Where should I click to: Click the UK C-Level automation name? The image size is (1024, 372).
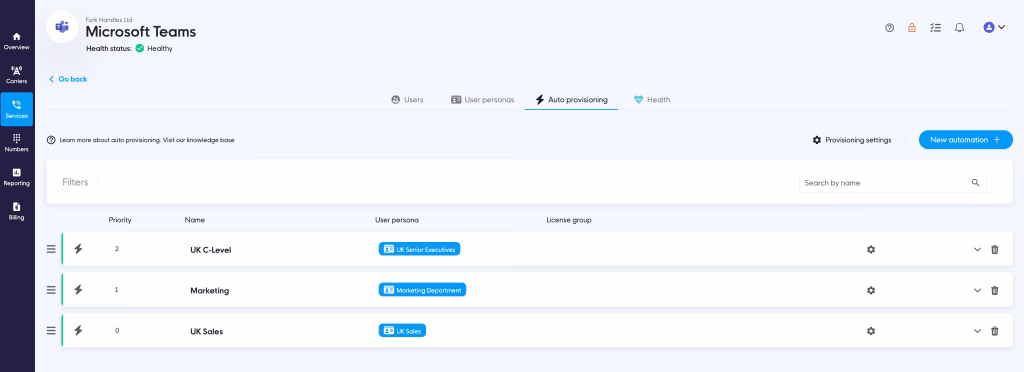click(x=210, y=250)
